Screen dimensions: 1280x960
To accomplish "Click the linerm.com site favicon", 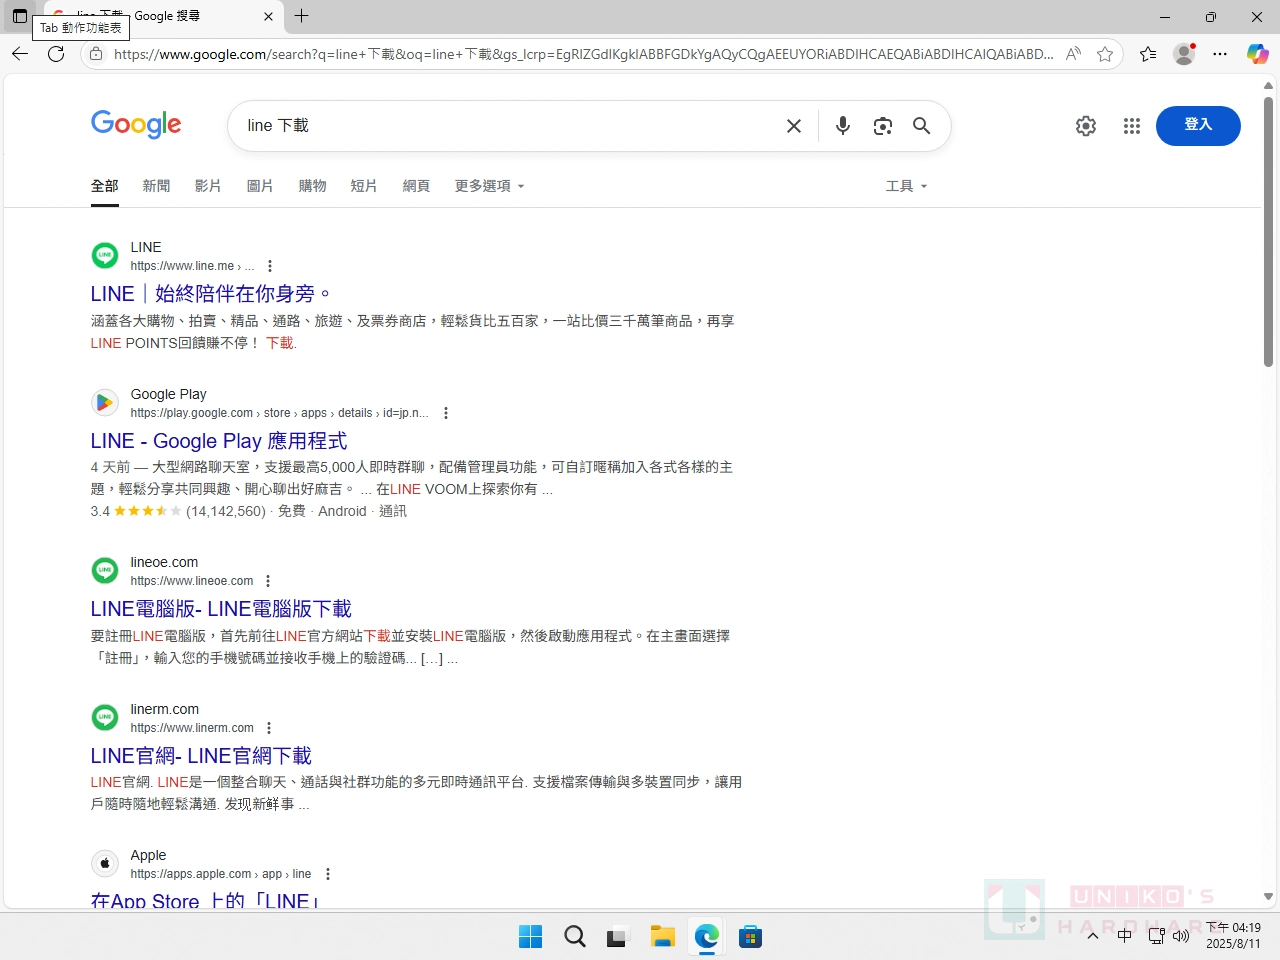I will point(105,718).
